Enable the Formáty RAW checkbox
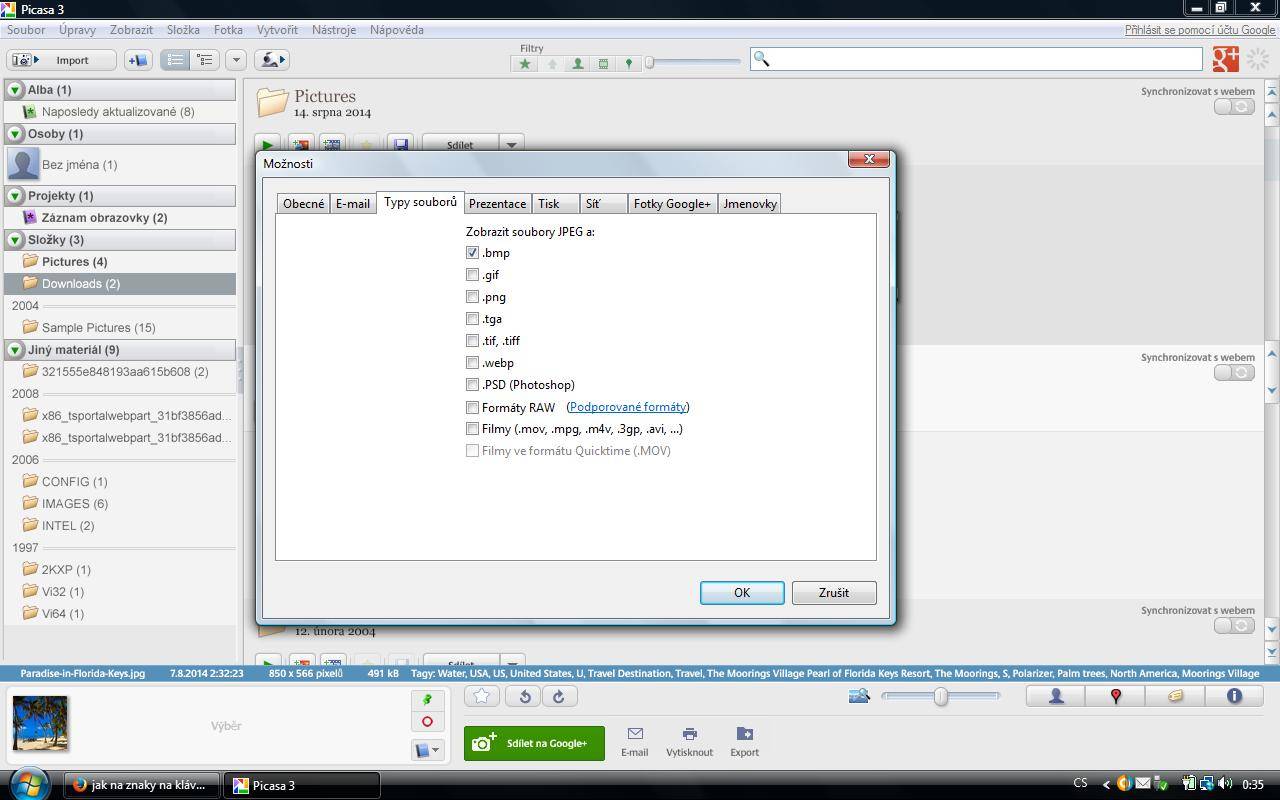The height and width of the screenshot is (800, 1280). tap(472, 407)
